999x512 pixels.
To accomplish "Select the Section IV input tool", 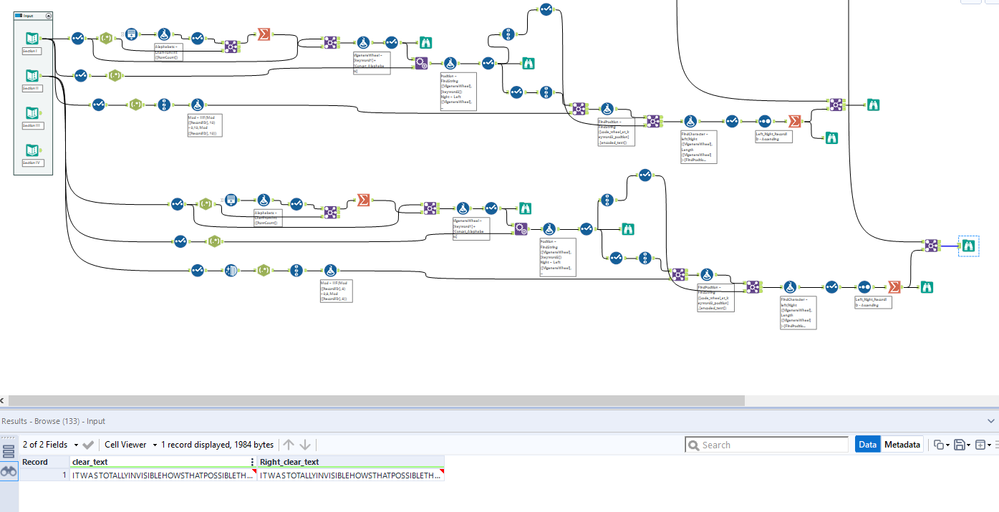I will tap(32, 151).
